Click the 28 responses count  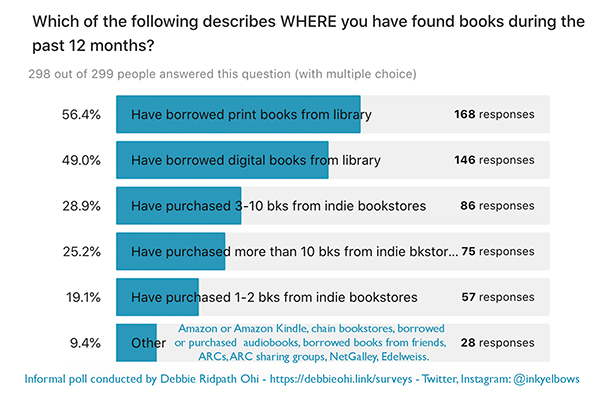[x=497, y=343]
